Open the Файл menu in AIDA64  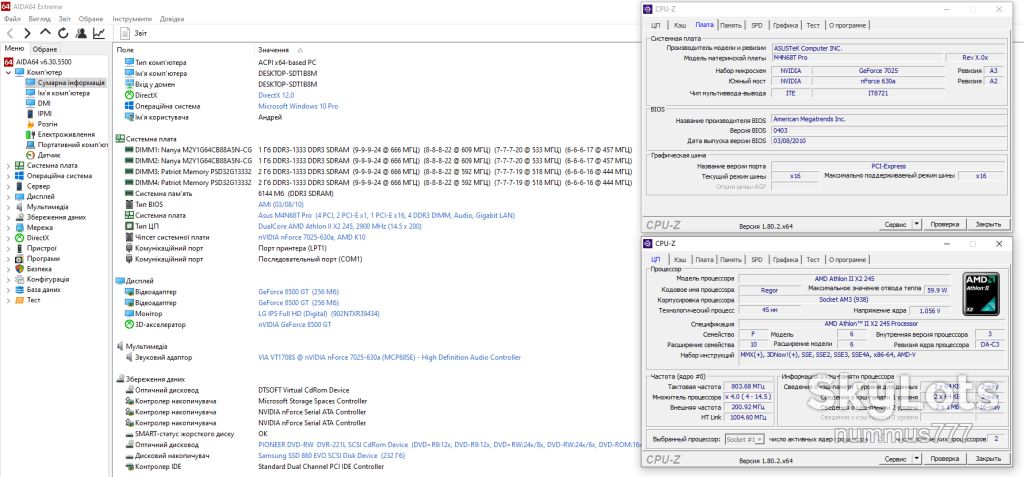click(x=12, y=19)
